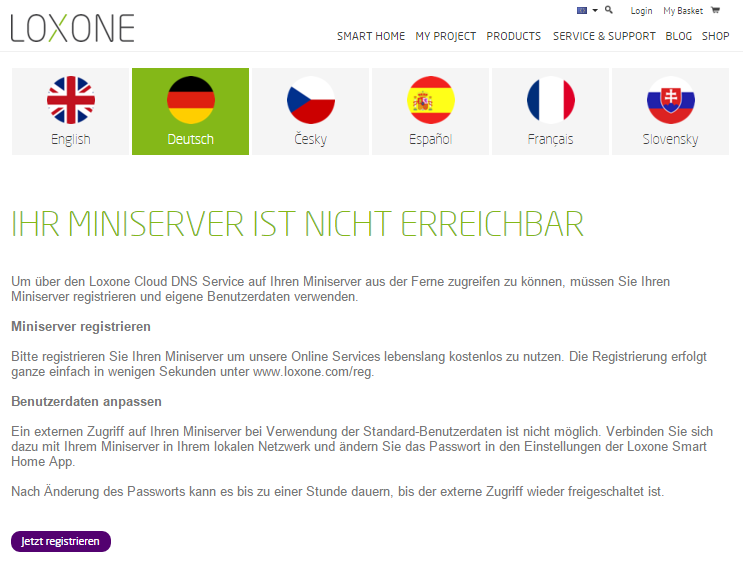
Task: Open the My Project menu
Action: (x=445, y=36)
